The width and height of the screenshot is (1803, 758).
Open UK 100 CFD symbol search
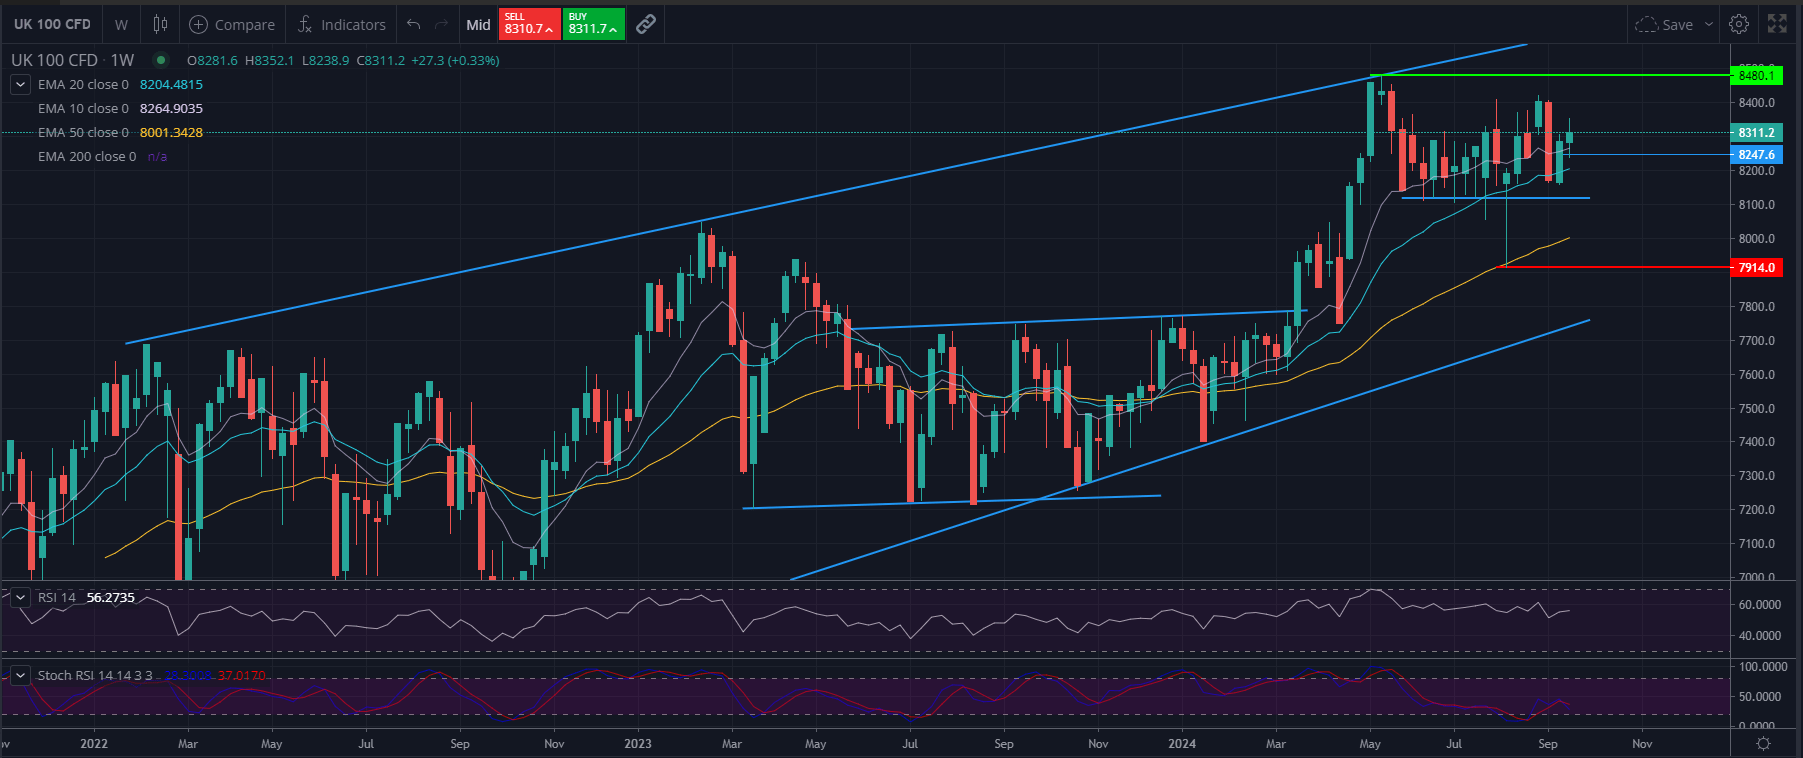coord(52,24)
